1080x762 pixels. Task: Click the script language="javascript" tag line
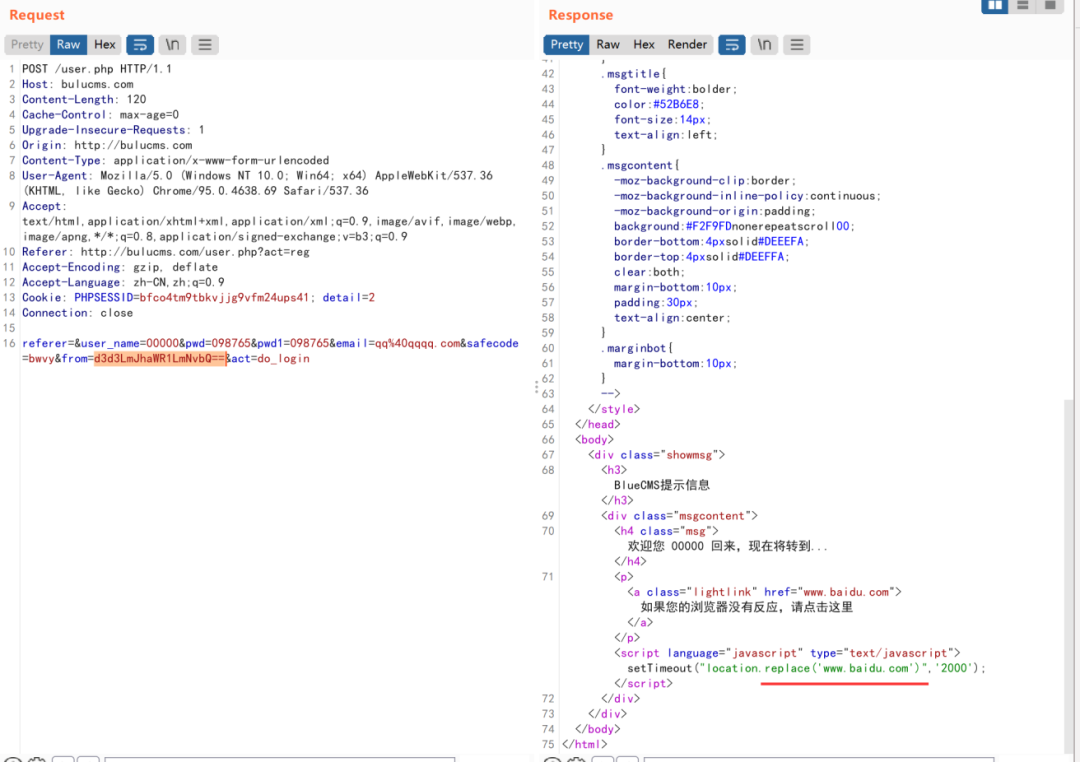pyautogui.click(x=787, y=652)
